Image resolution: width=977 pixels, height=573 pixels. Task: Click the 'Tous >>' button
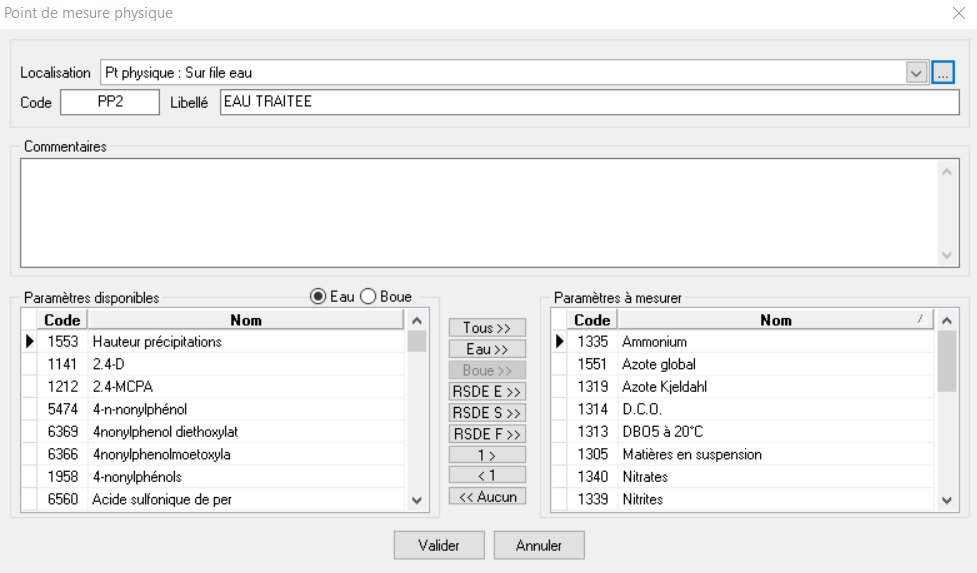(487, 328)
